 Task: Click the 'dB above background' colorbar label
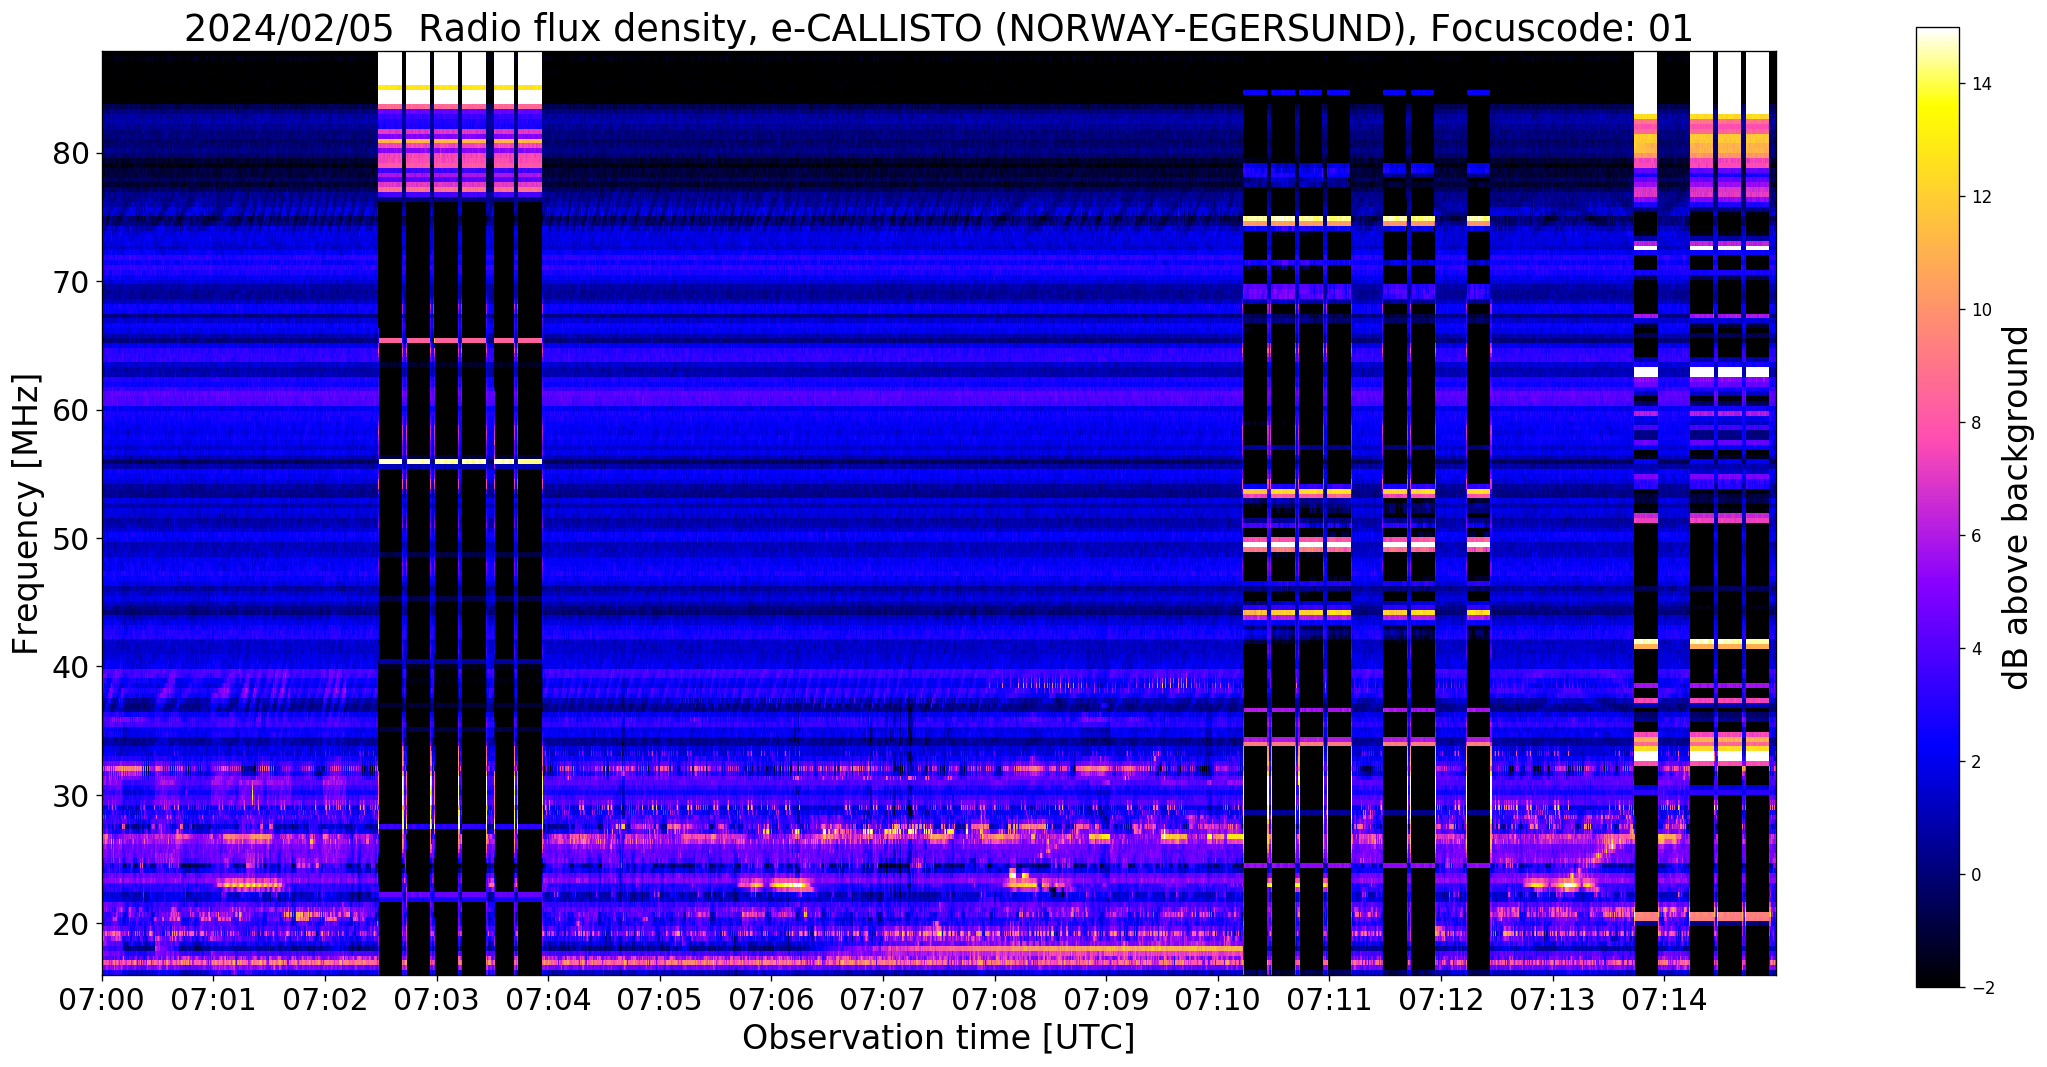click(x=2017, y=507)
